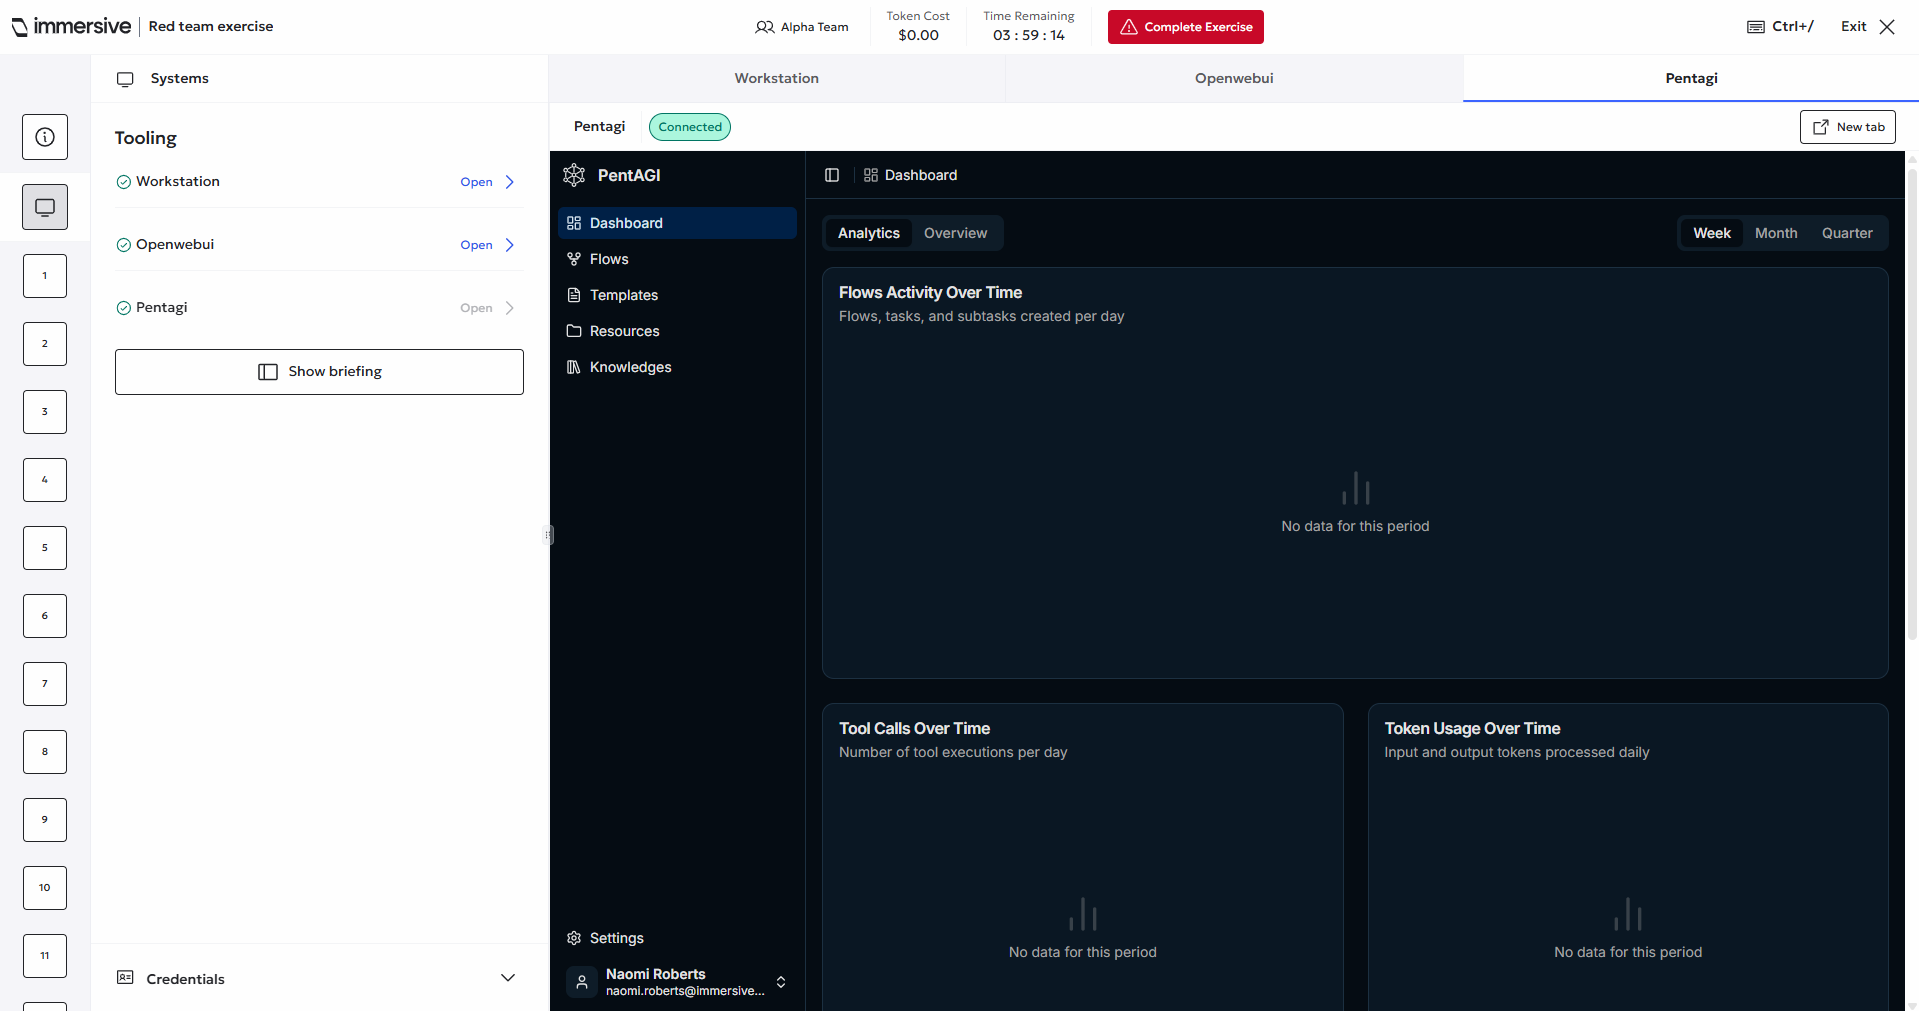
Task: Set time range to Month
Action: (1776, 233)
